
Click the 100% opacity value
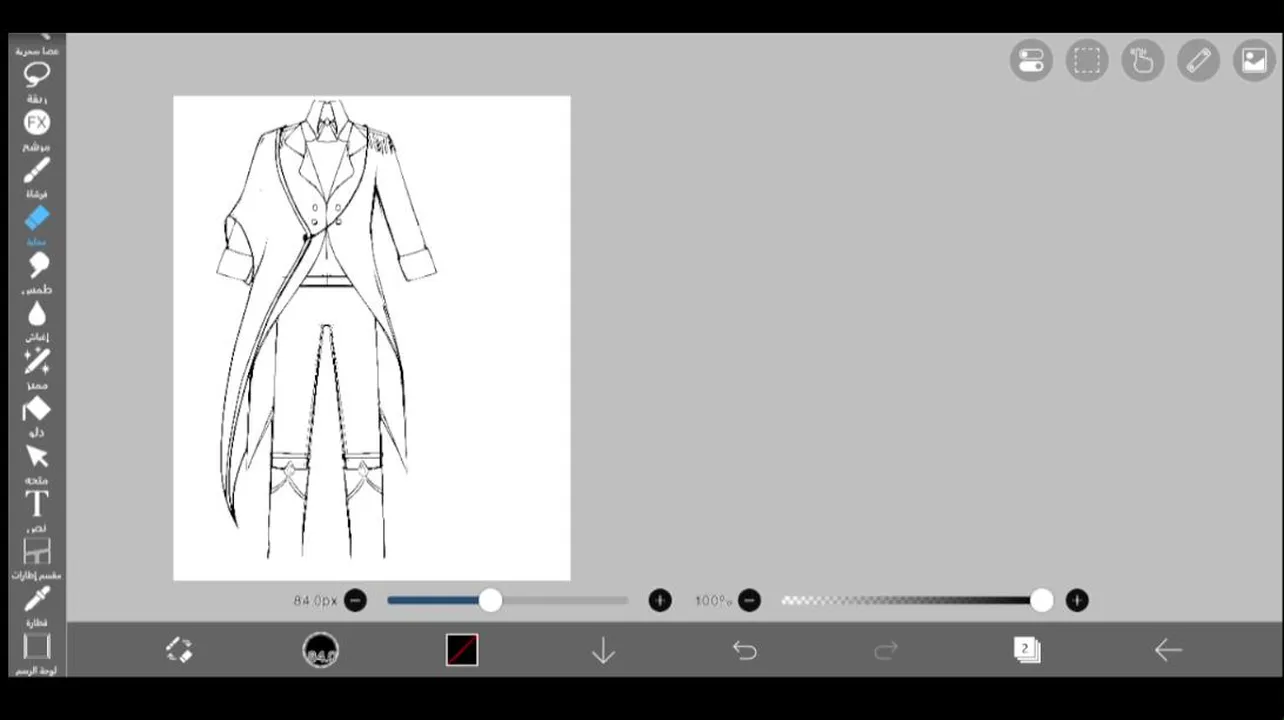pos(714,601)
